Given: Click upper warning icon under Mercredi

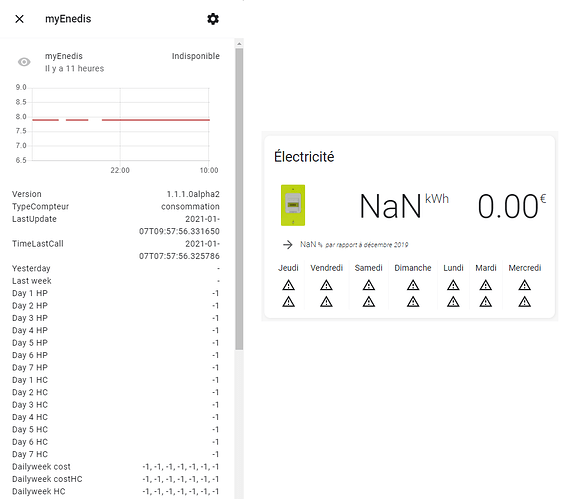Looking at the screenshot, I should point(524,285).
